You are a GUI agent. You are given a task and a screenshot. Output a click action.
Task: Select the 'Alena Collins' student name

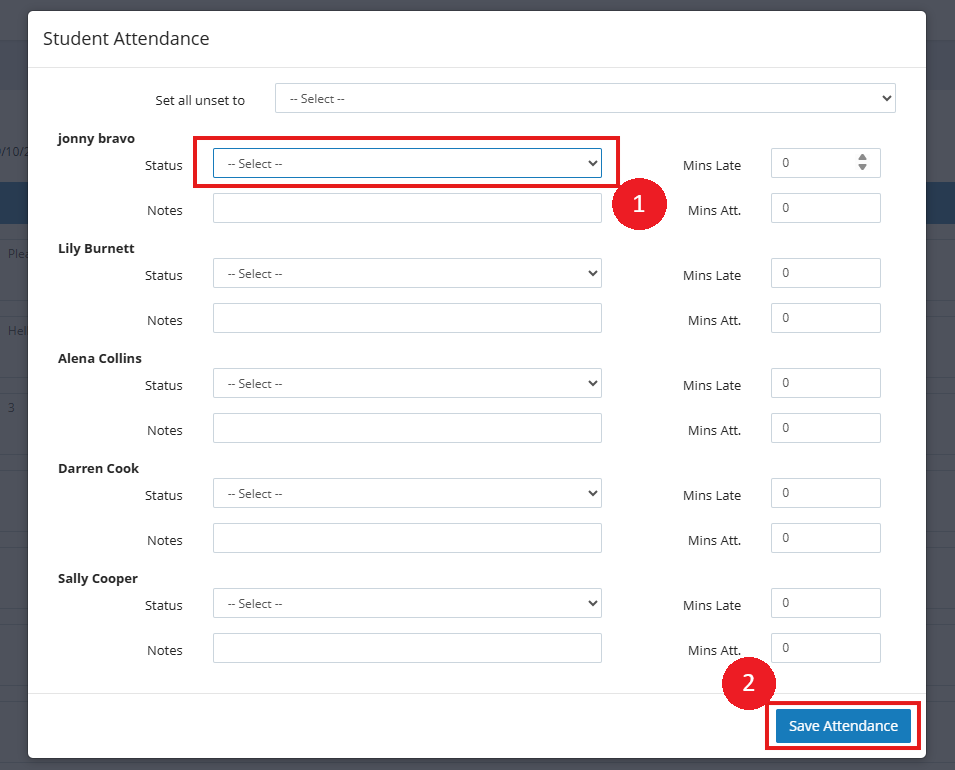pos(100,359)
